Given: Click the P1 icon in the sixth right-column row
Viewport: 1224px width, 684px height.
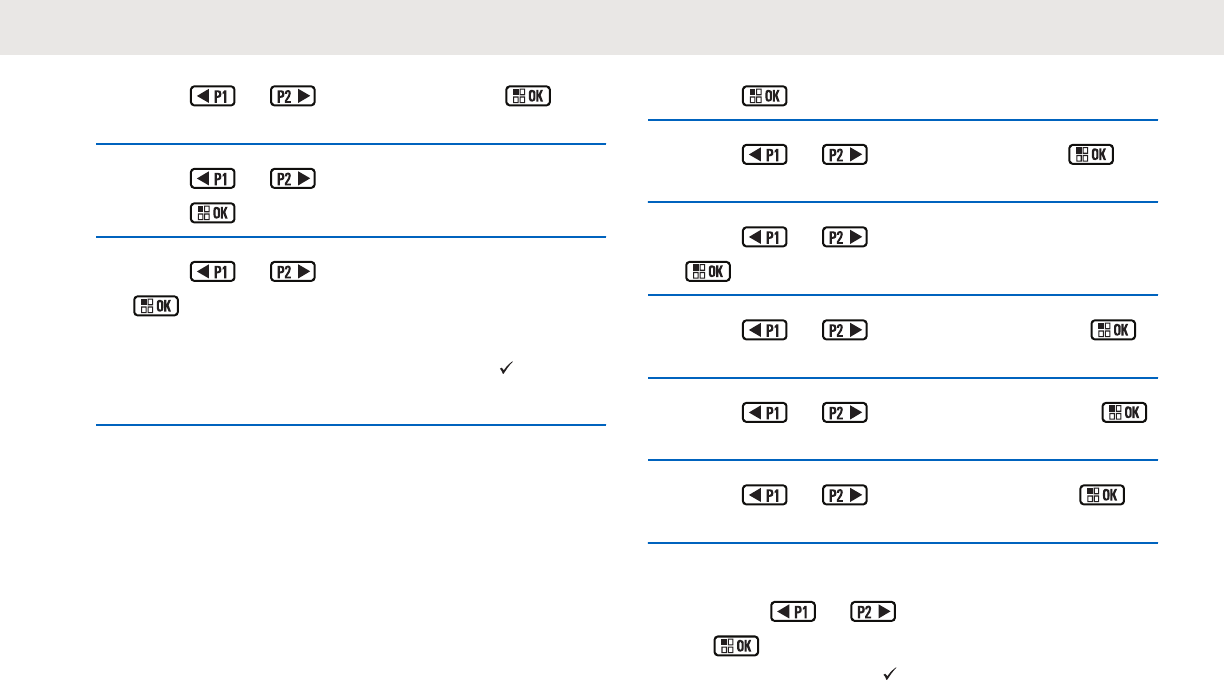Looking at the screenshot, I should pyautogui.click(x=766, y=495).
